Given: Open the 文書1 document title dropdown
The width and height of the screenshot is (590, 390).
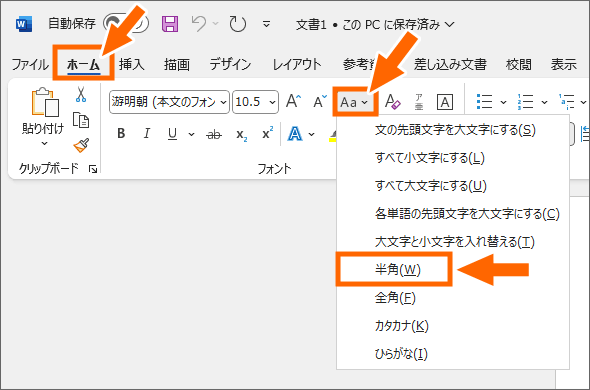Looking at the screenshot, I should pos(449,25).
